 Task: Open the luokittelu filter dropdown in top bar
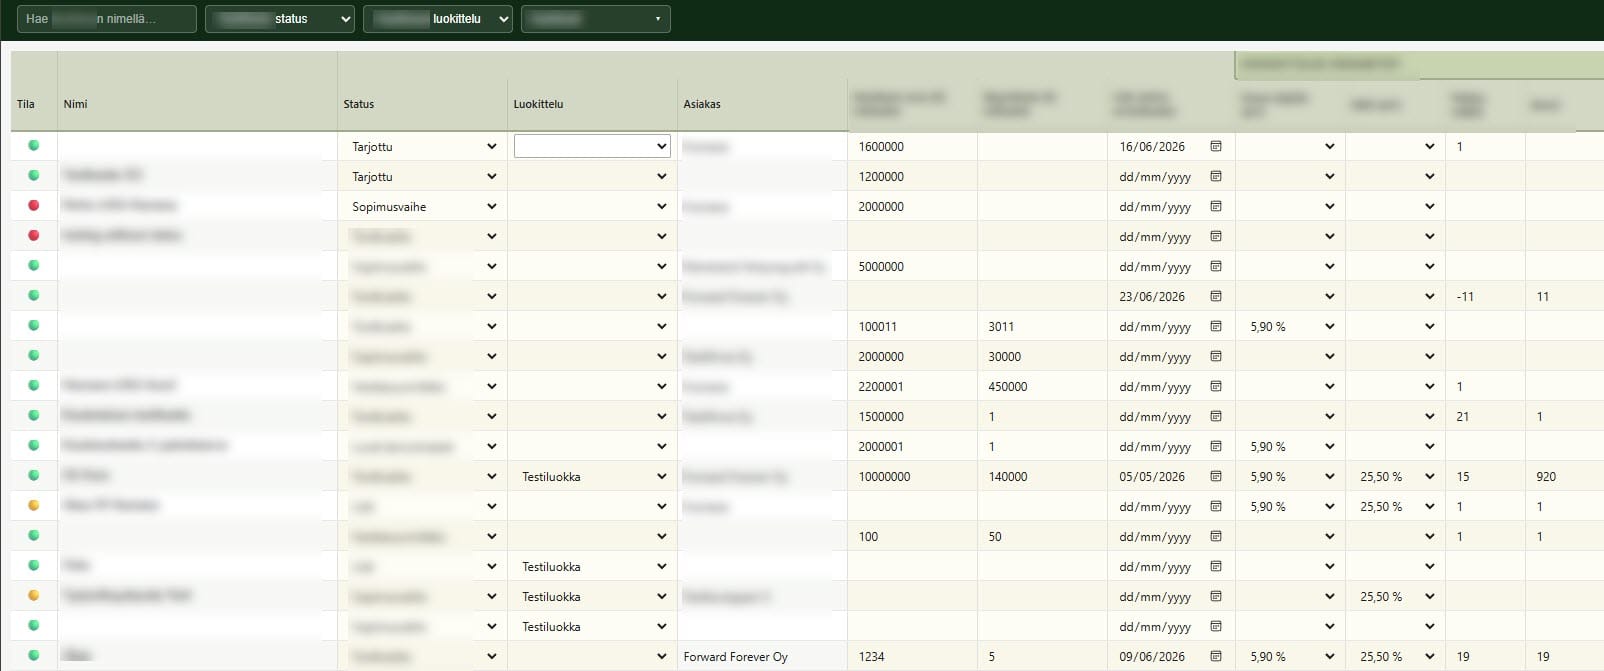tap(438, 19)
